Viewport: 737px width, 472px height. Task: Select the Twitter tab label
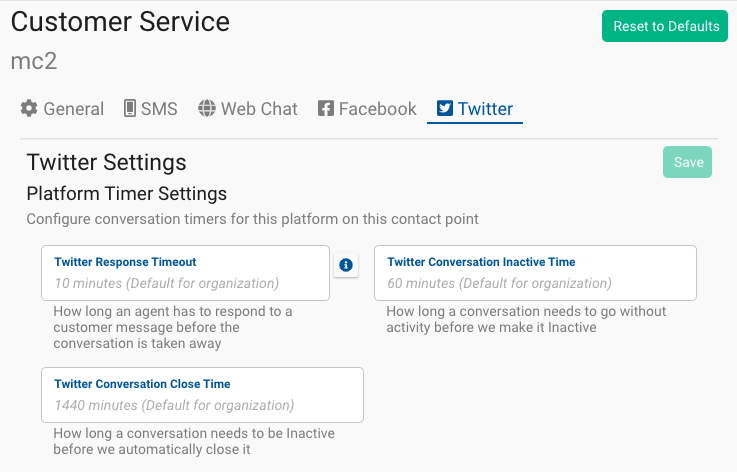pyautogui.click(x=485, y=109)
